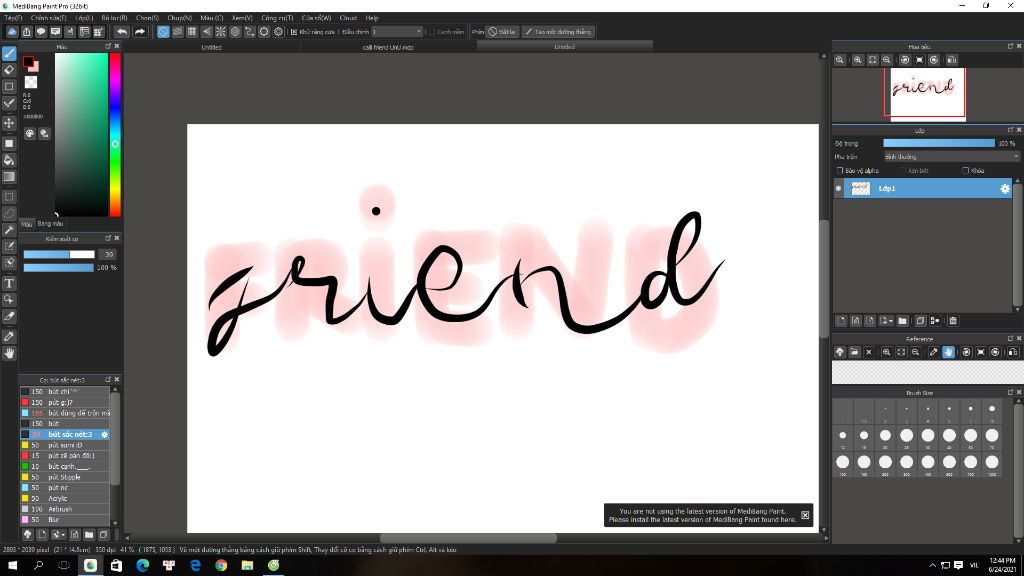This screenshot has width=1024, height=576.
Task: Adjust the Độ trong opacity slider
Action: pyautogui.click(x=938, y=143)
